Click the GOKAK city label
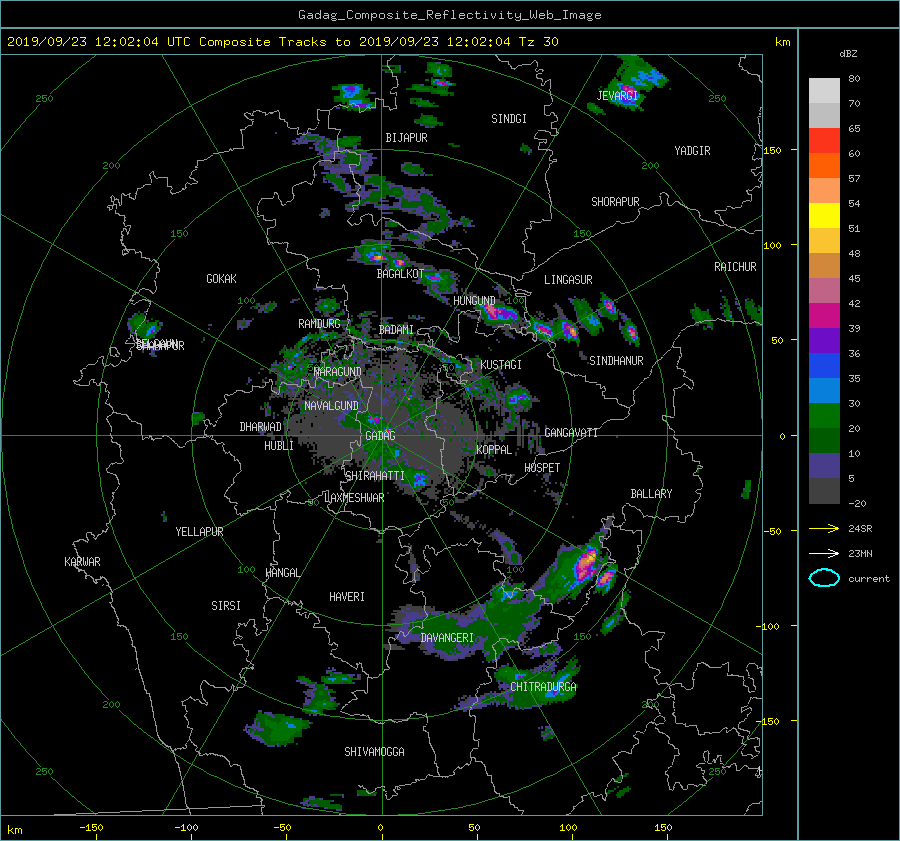Image resolution: width=900 pixels, height=841 pixels. coord(222,279)
